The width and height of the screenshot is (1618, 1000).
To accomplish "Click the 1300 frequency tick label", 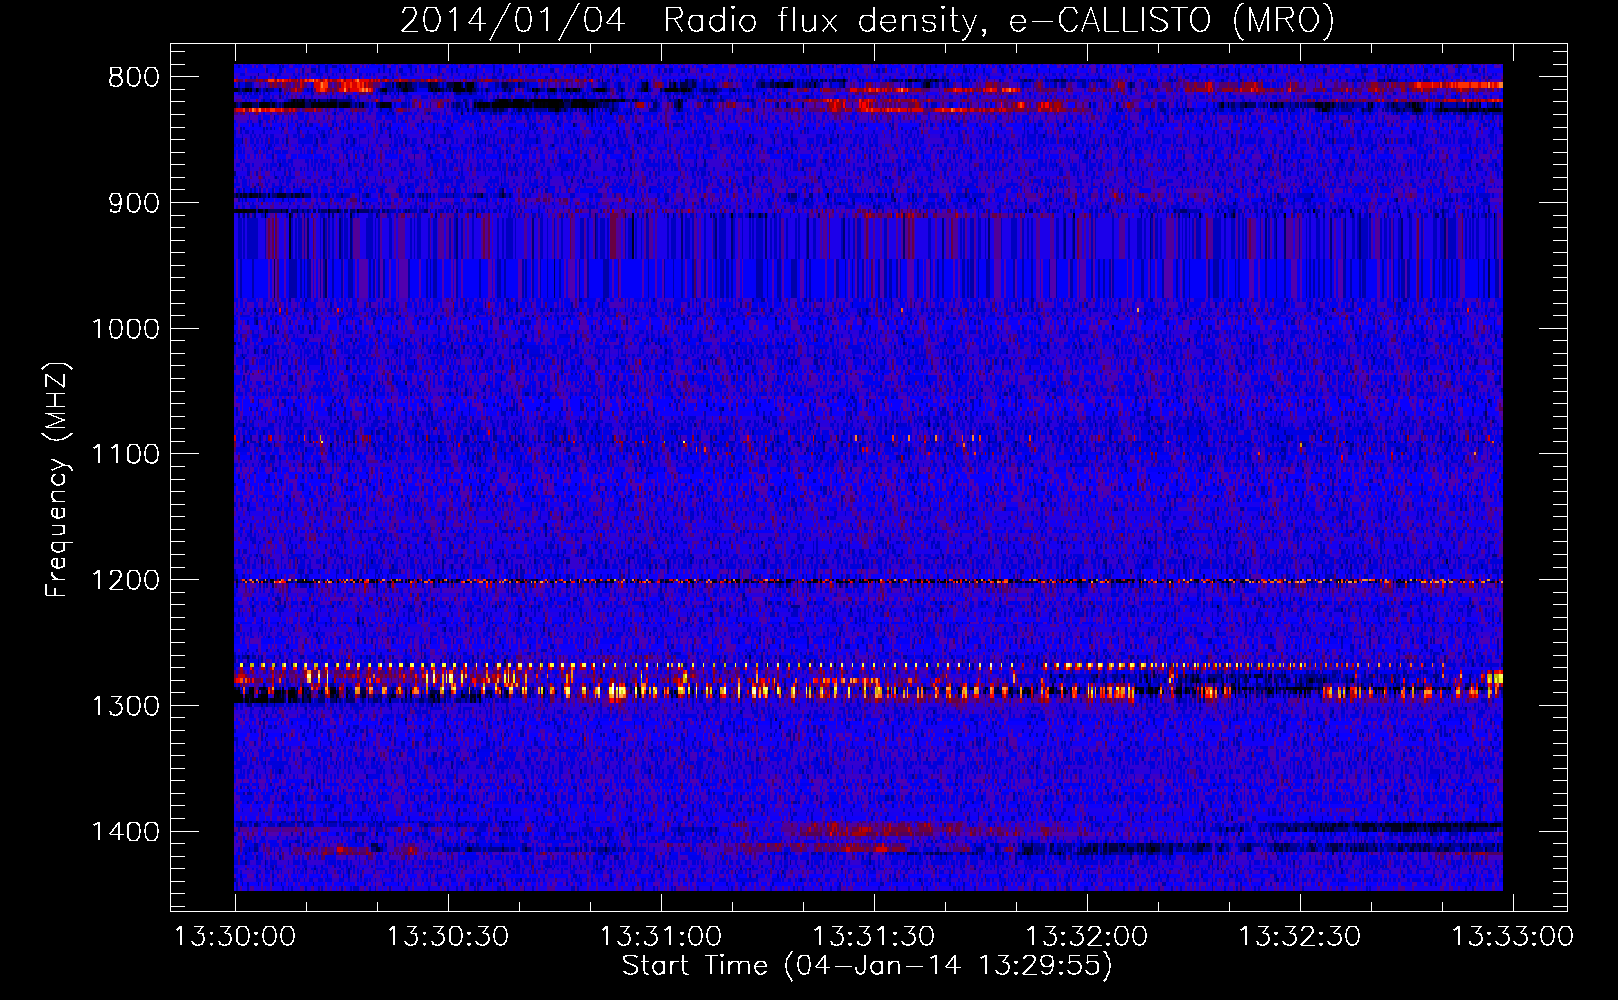I will [x=126, y=707].
